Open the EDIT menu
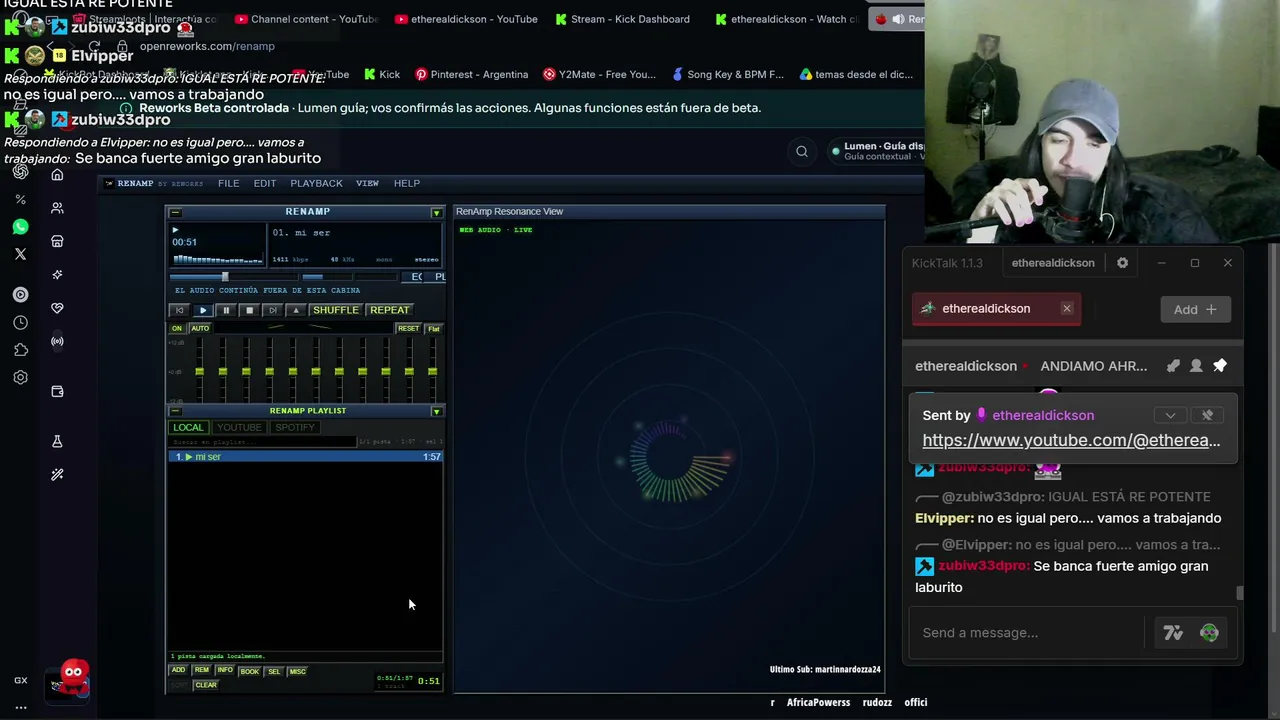The height and width of the screenshot is (720, 1280). (x=265, y=183)
